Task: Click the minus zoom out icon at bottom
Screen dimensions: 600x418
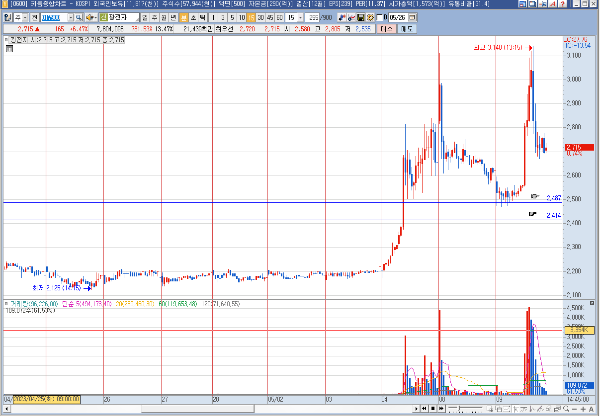Action: point(574,410)
